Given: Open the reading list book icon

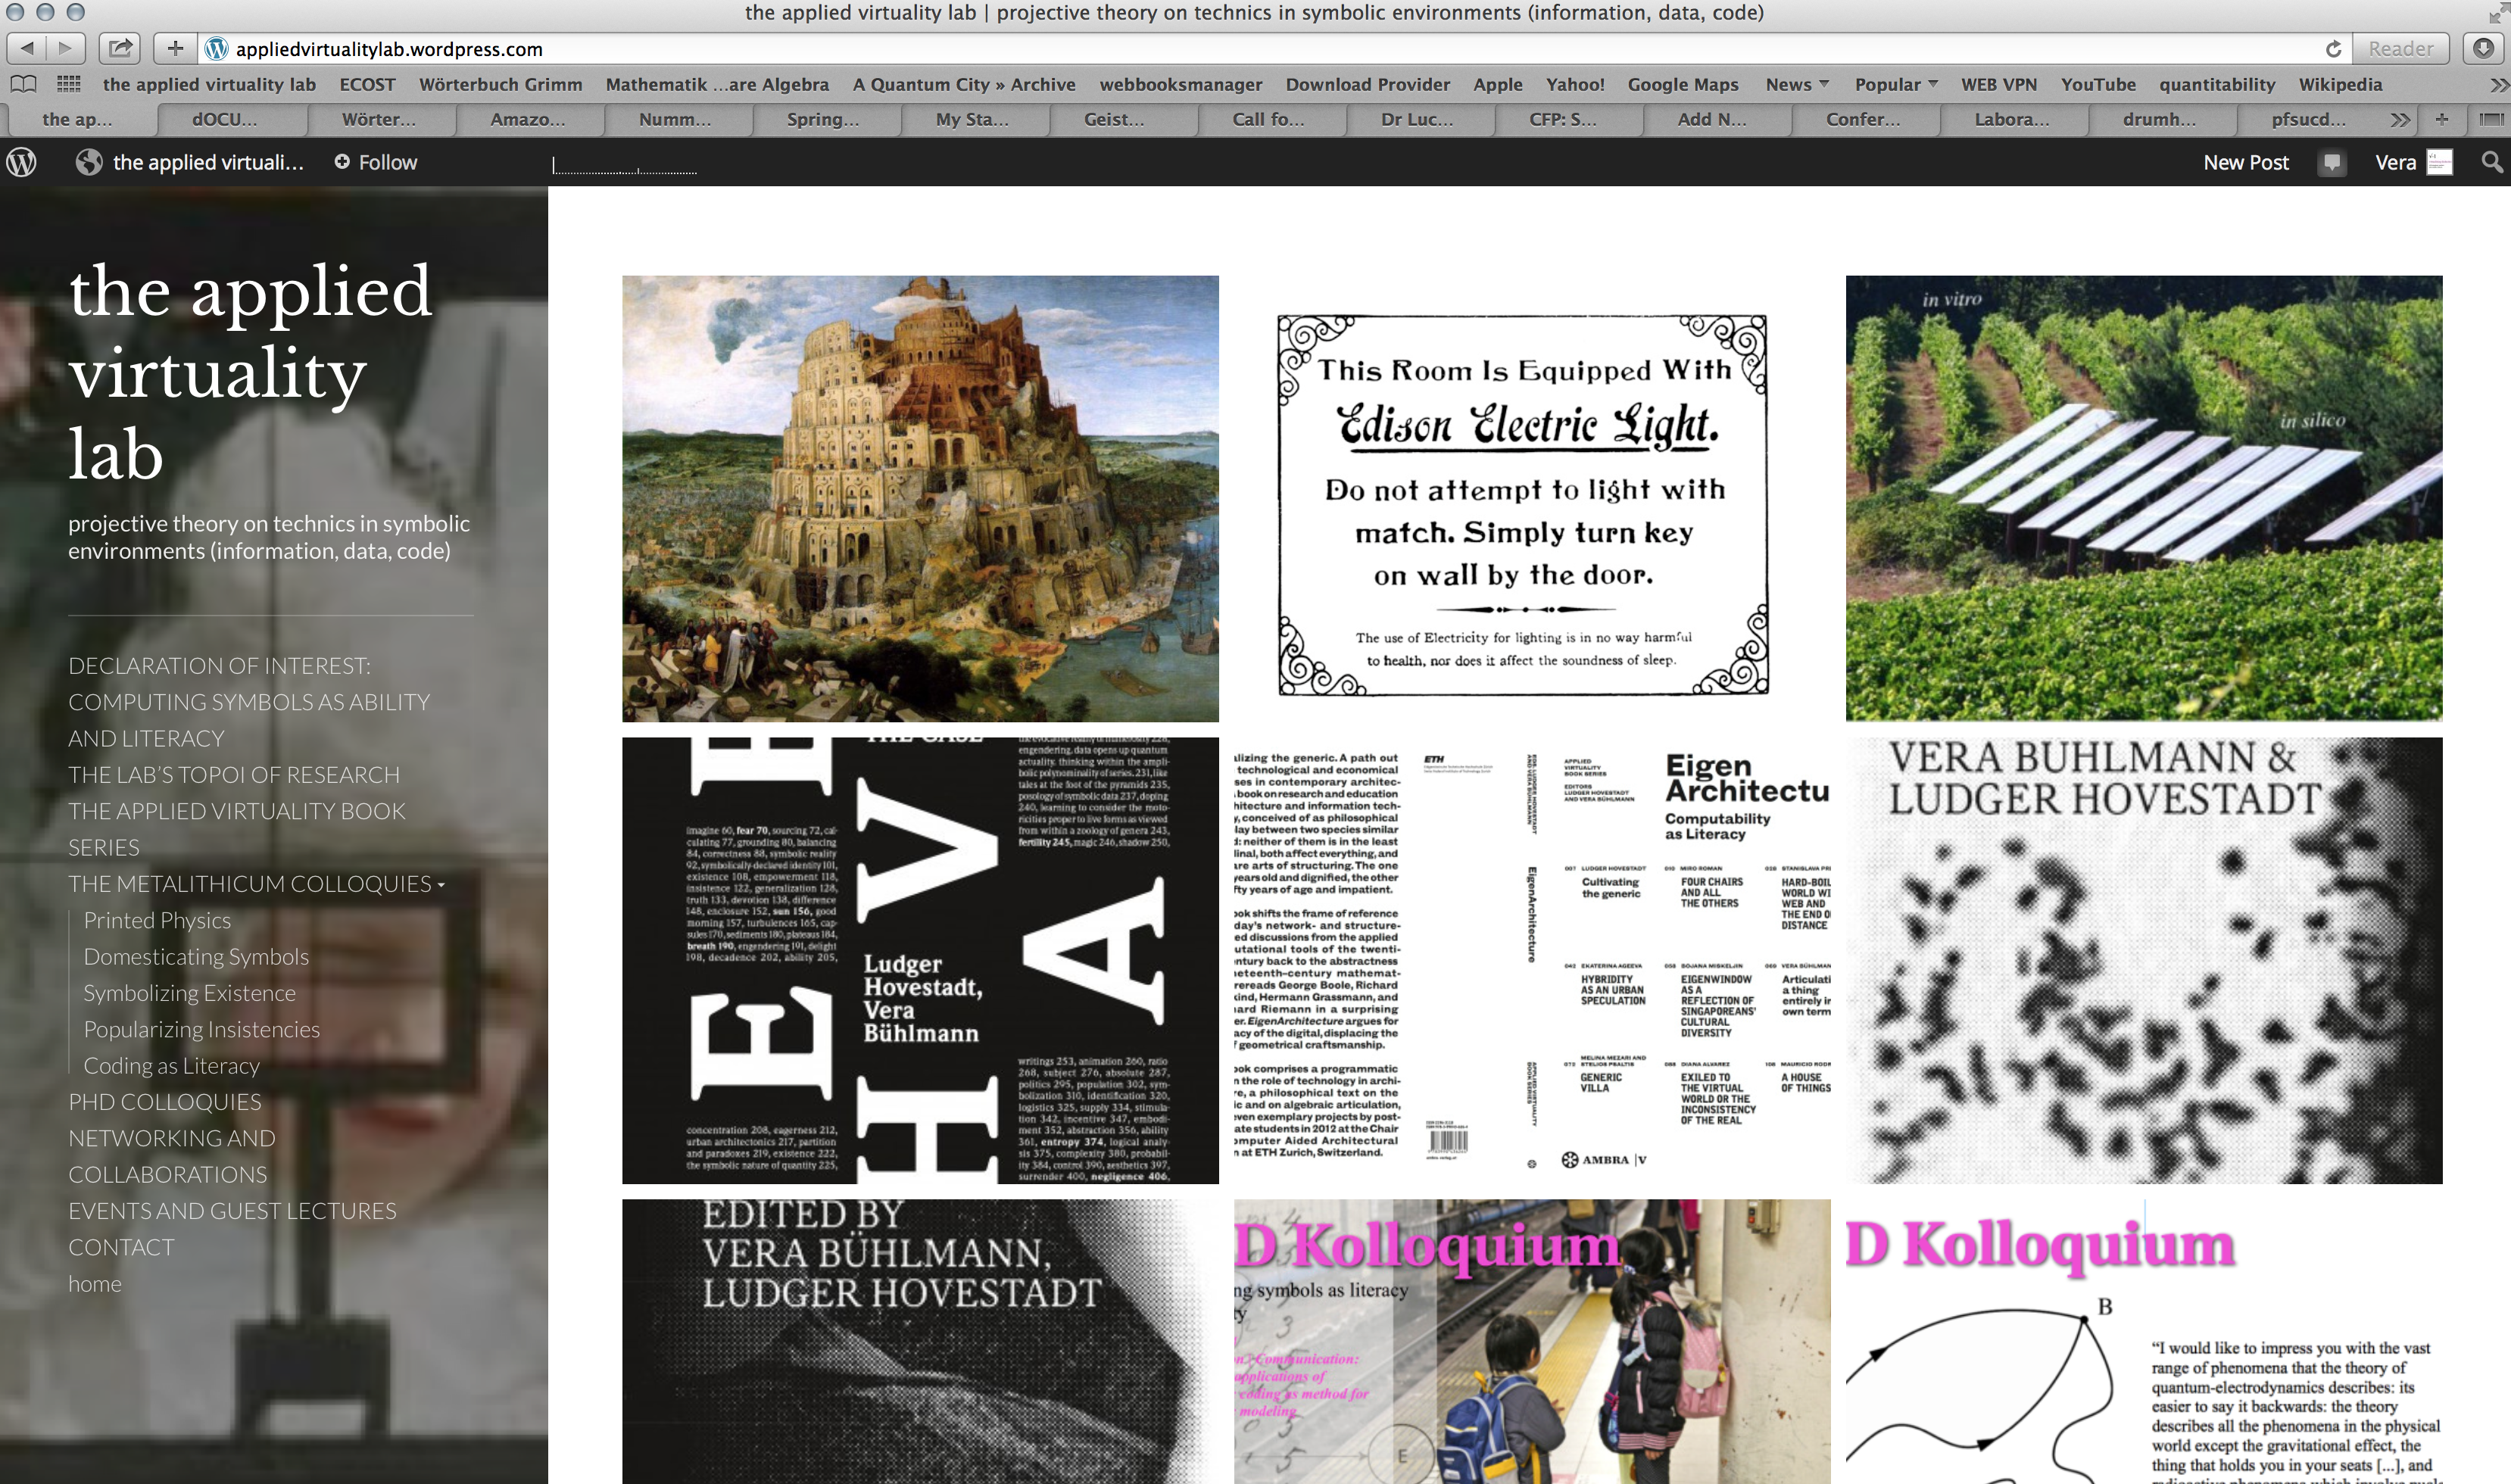Looking at the screenshot, I should [x=23, y=84].
